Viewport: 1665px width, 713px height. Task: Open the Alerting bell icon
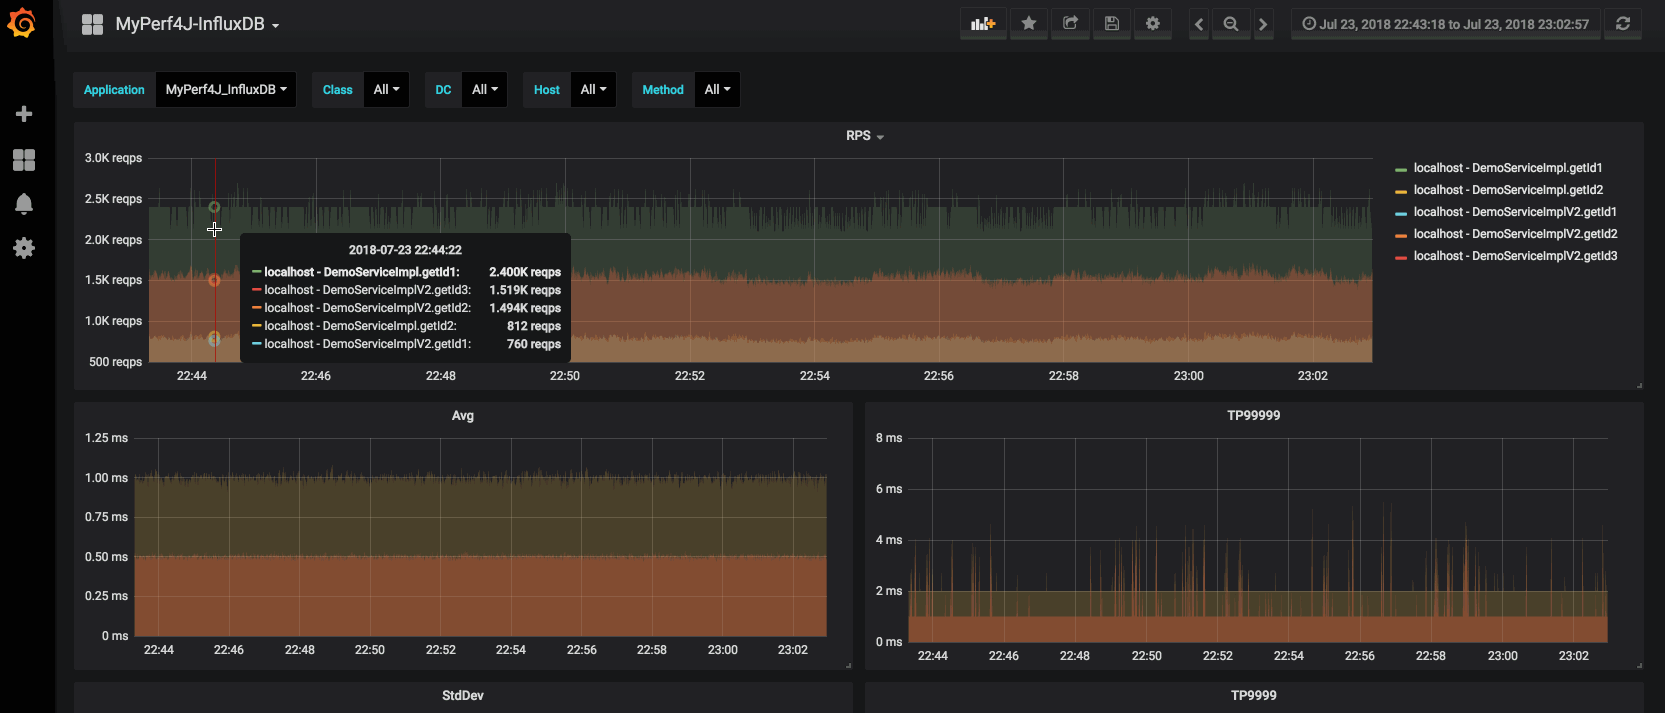(x=24, y=204)
